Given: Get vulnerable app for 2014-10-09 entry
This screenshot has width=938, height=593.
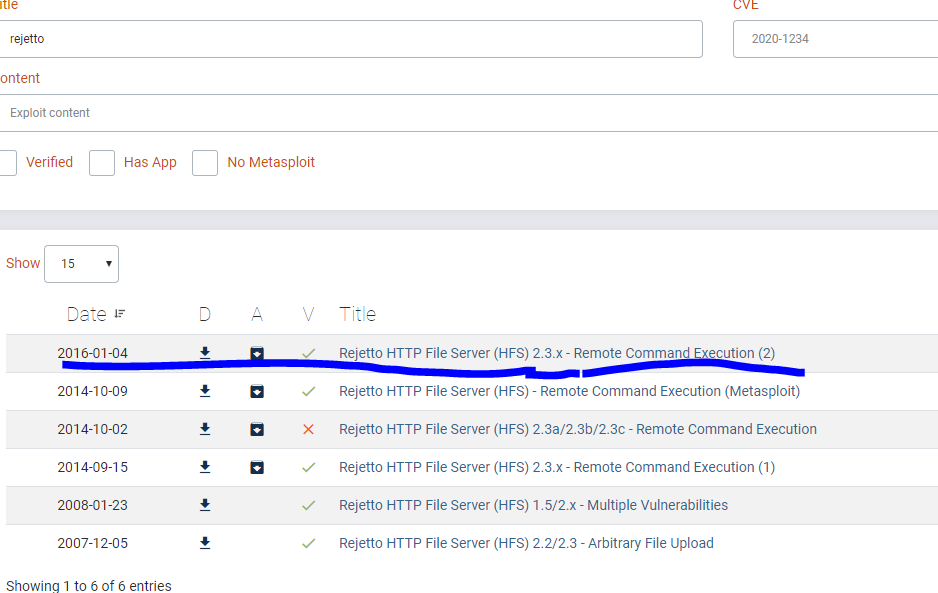Looking at the screenshot, I should [x=257, y=391].
